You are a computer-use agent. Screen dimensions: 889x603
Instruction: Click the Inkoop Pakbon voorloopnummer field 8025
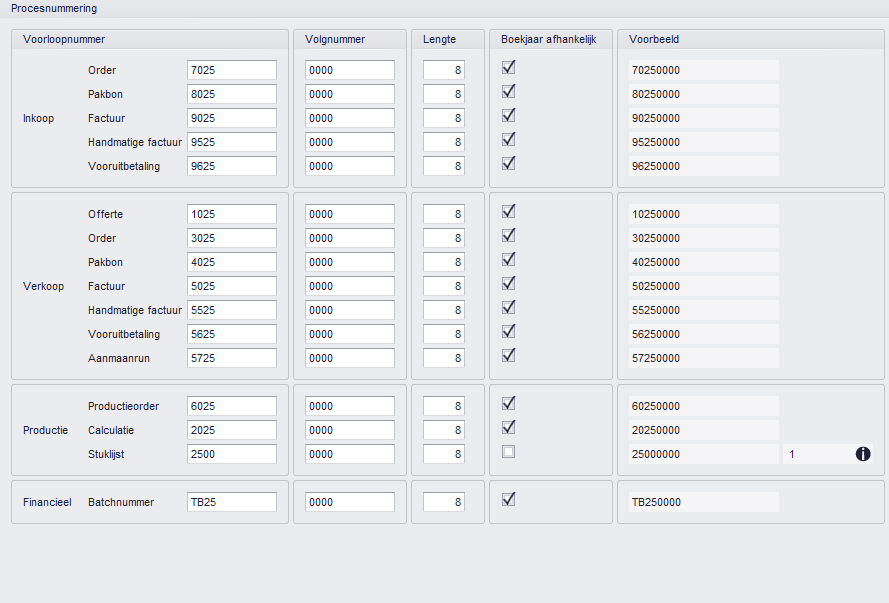[232, 94]
